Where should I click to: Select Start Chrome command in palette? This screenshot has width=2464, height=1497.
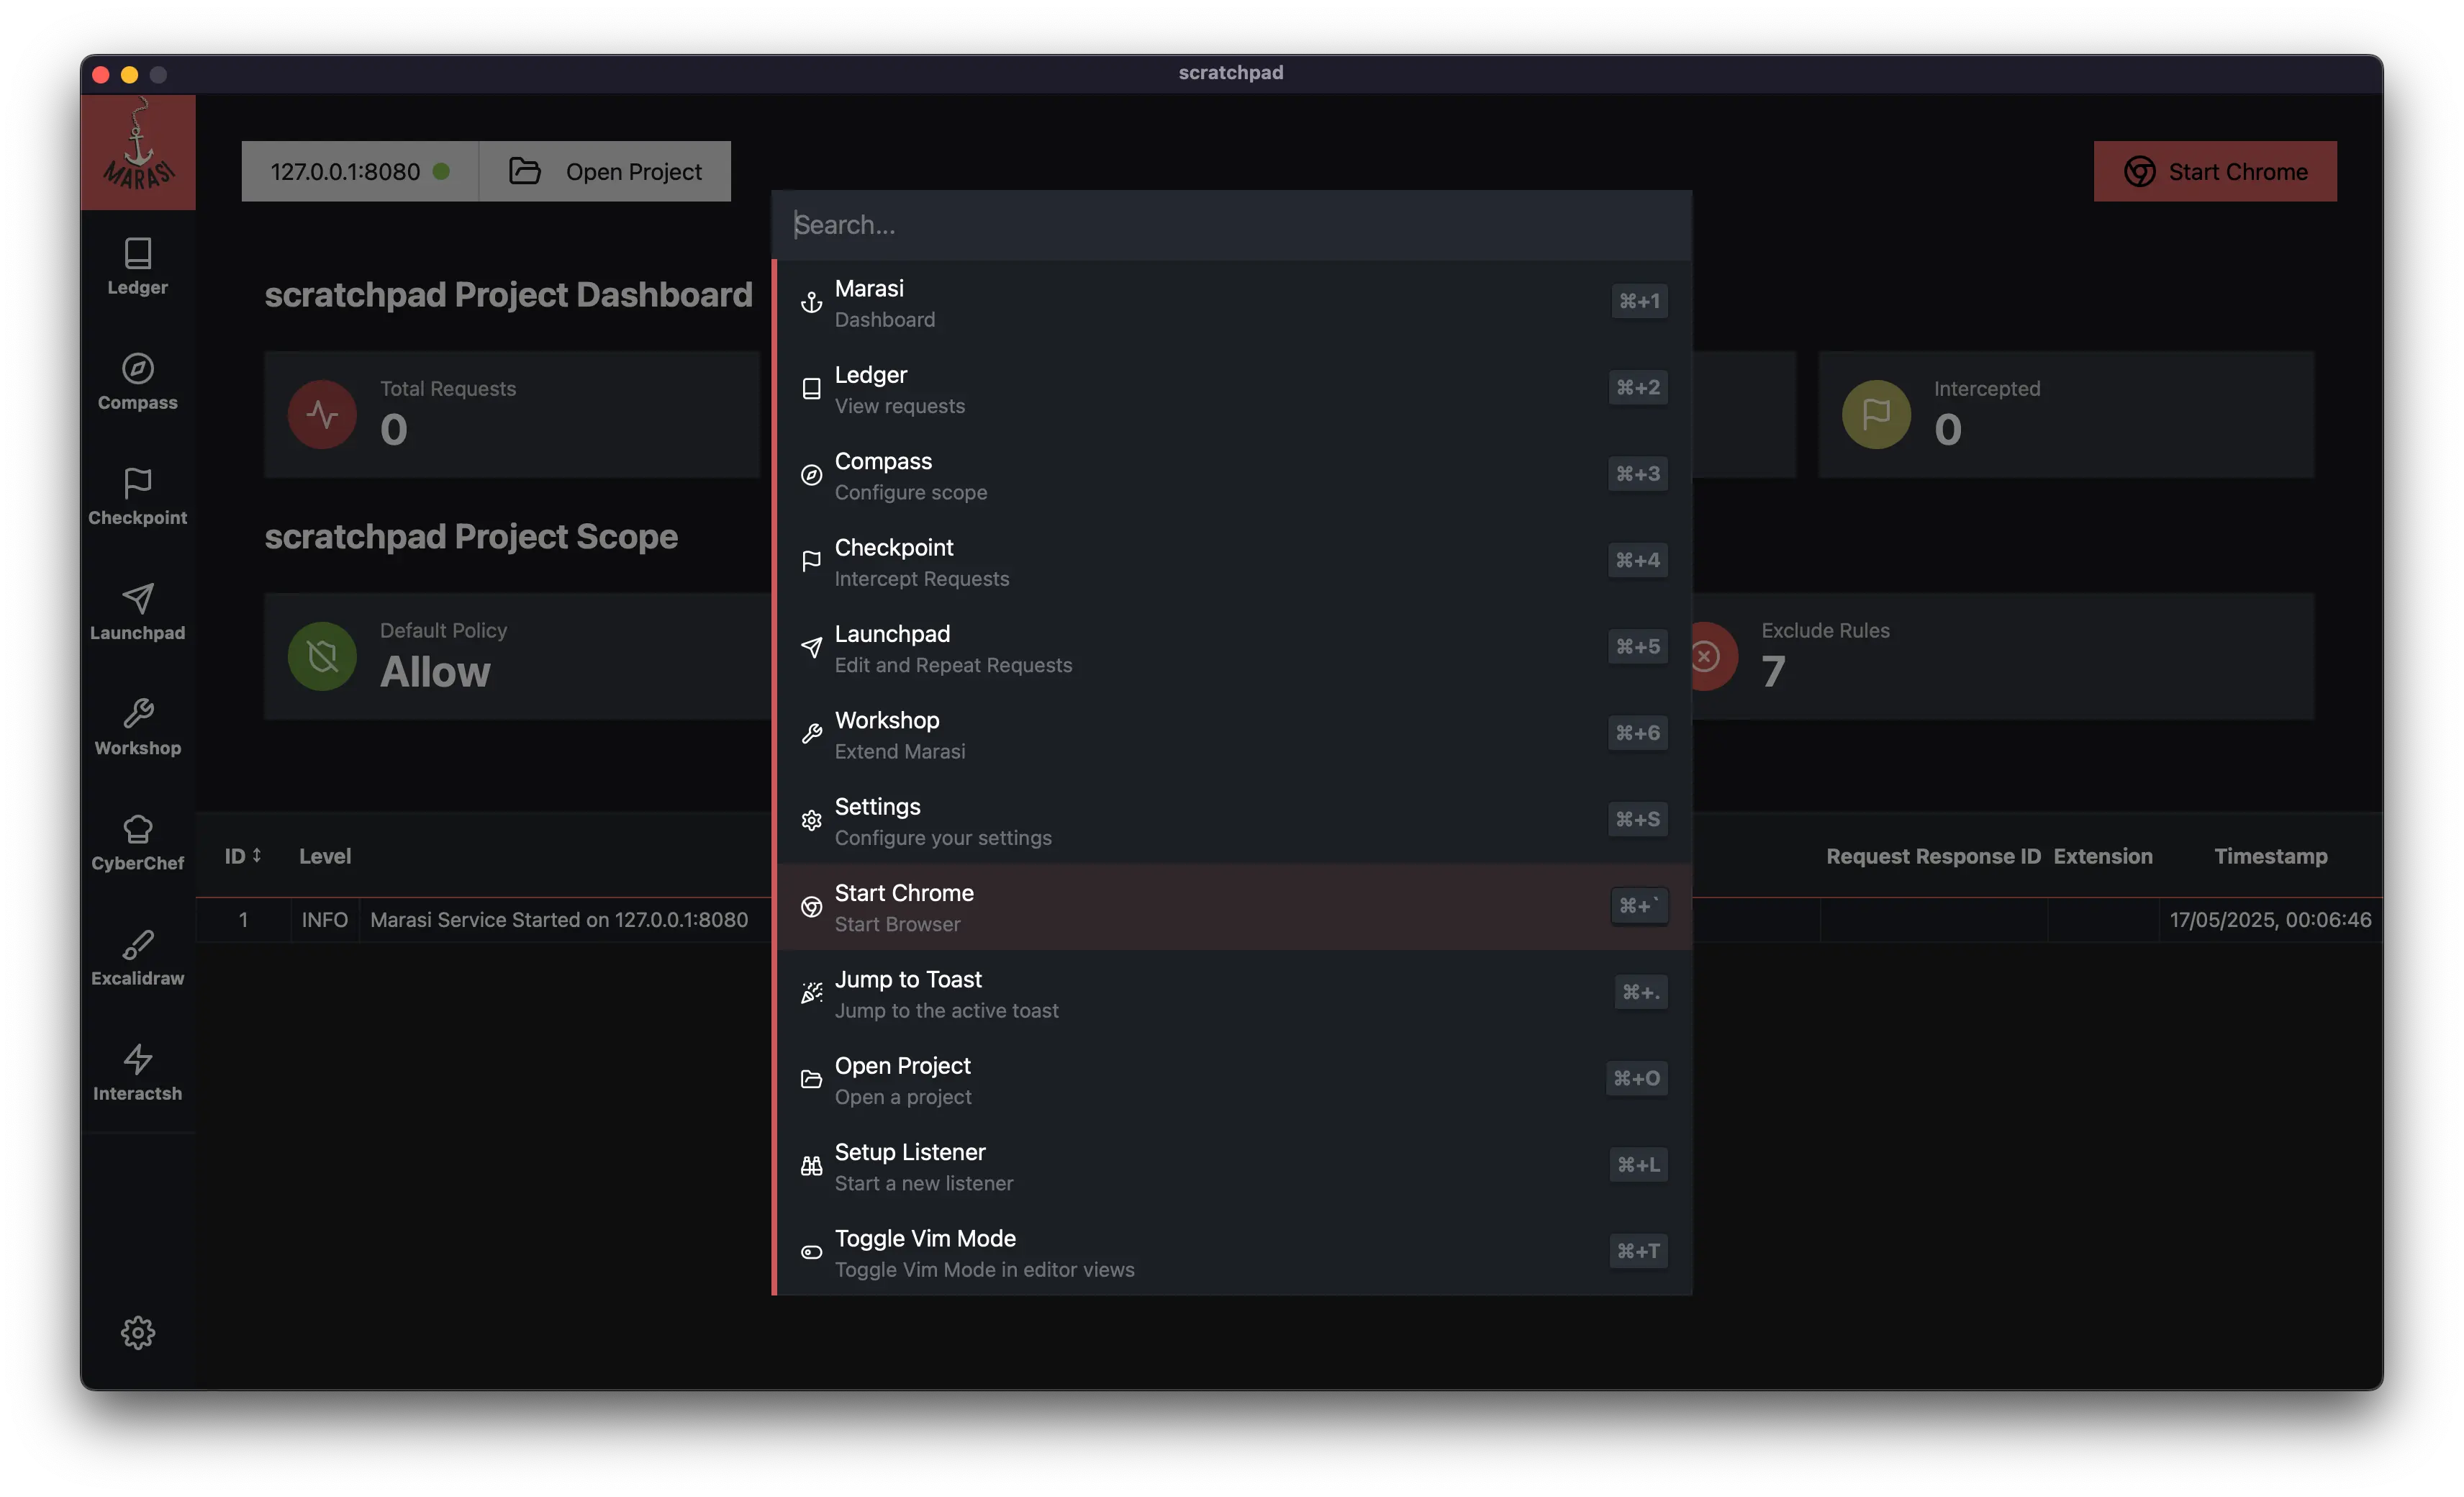1234,907
